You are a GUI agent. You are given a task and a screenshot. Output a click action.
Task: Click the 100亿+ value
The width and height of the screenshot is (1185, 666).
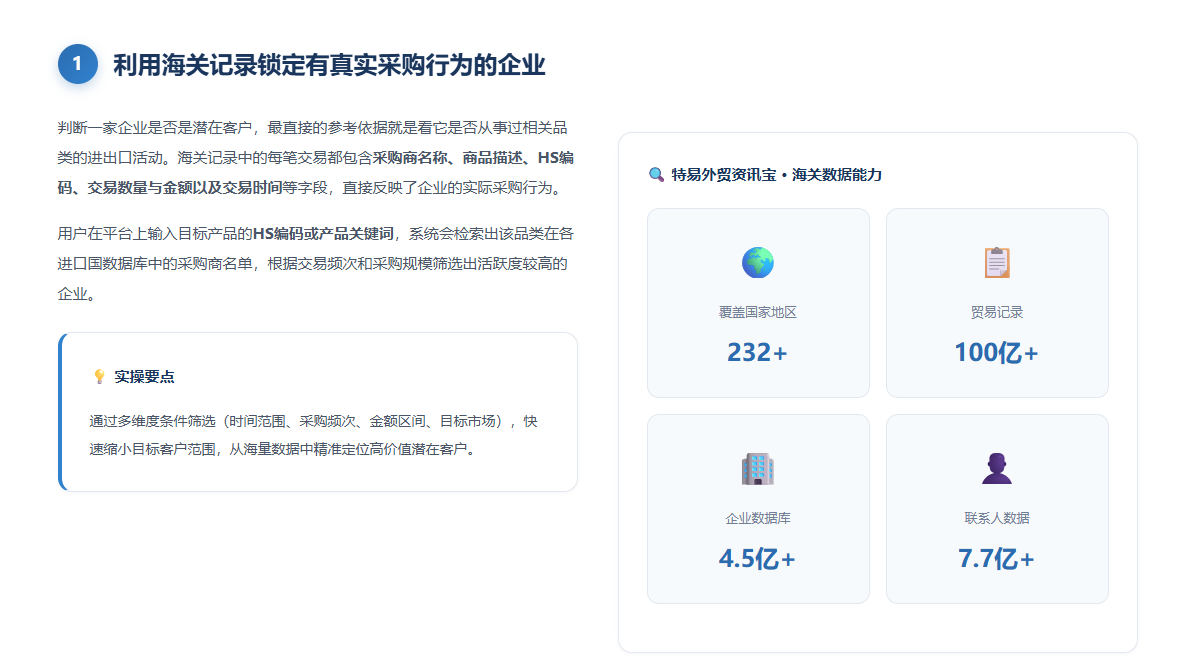coord(996,352)
